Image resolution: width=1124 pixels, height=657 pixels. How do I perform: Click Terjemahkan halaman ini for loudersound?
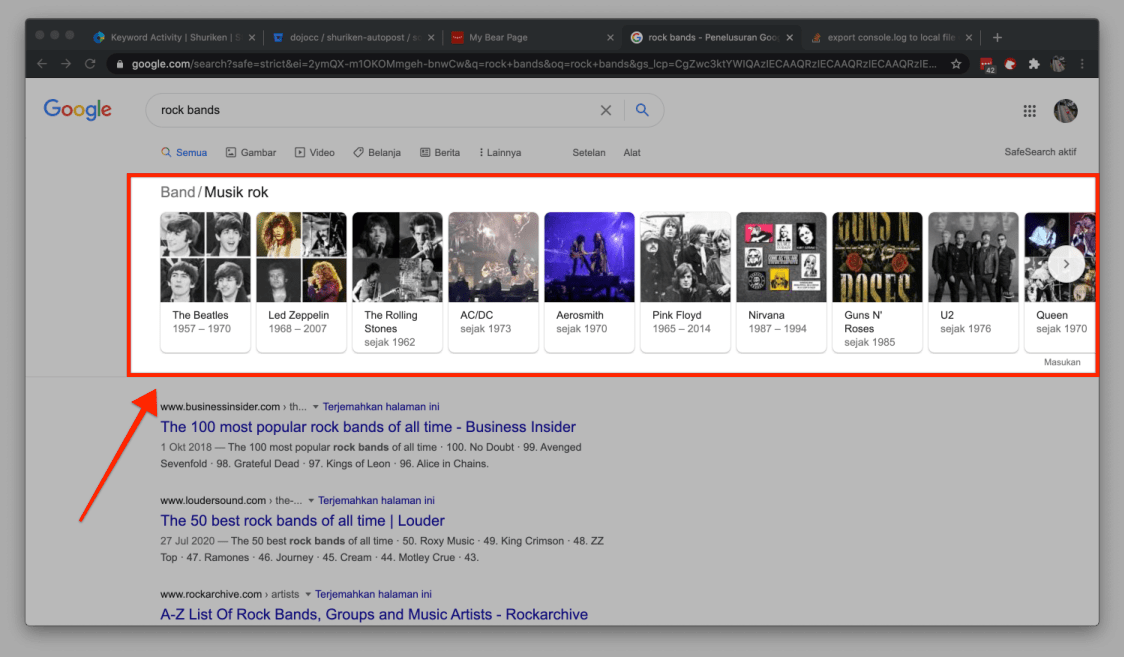(376, 501)
